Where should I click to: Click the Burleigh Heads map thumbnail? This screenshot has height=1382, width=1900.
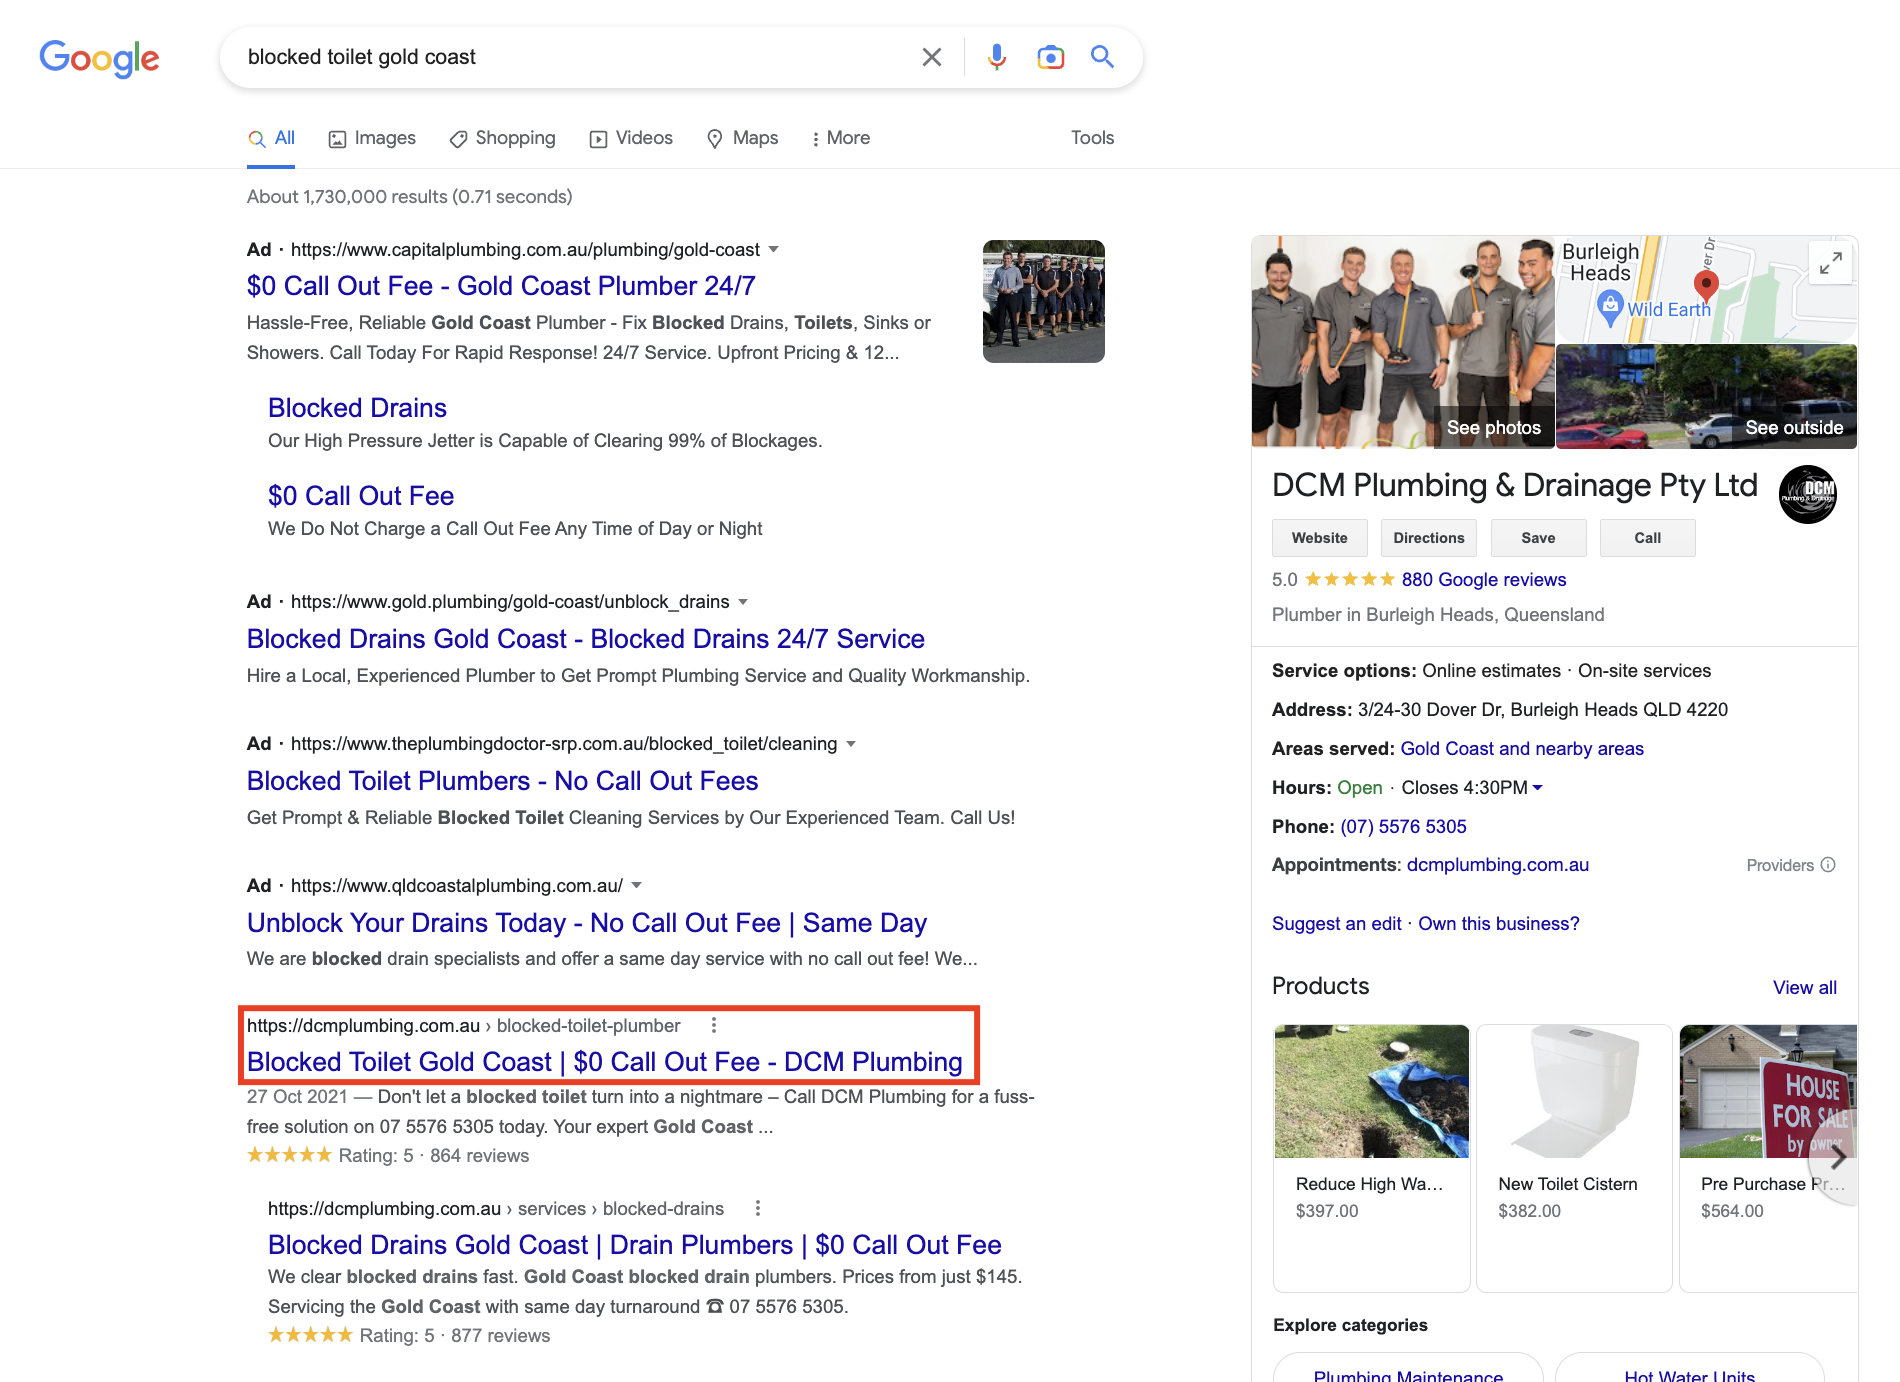(x=1706, y=290)
